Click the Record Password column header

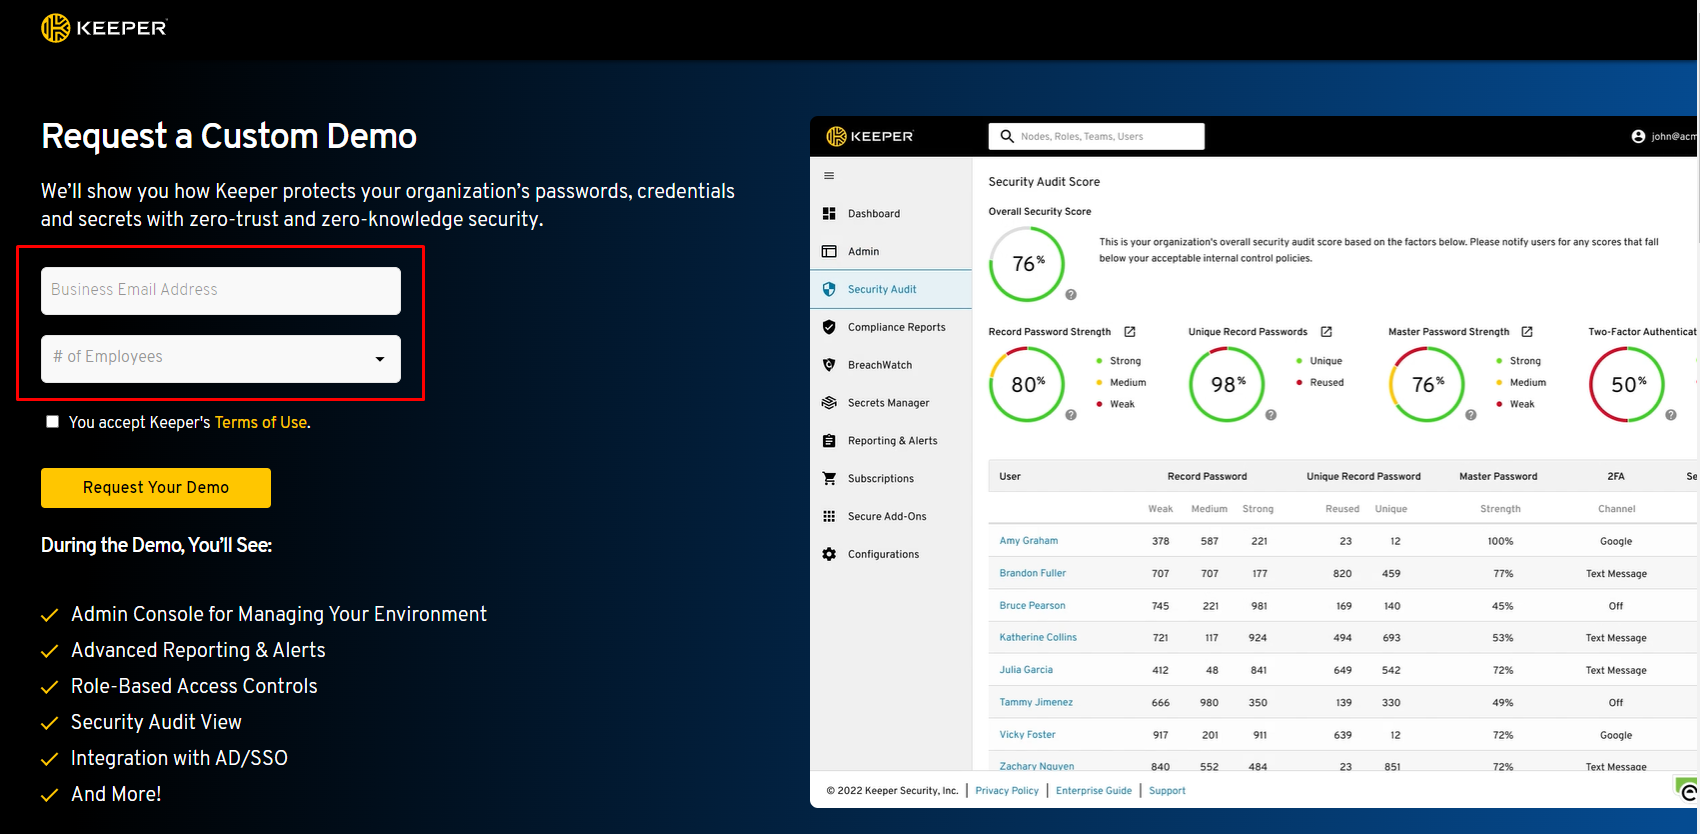1207,476
